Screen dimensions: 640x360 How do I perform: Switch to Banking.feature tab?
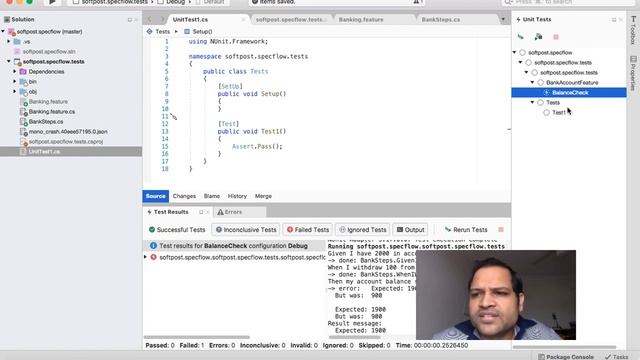(x=361, y=20)
